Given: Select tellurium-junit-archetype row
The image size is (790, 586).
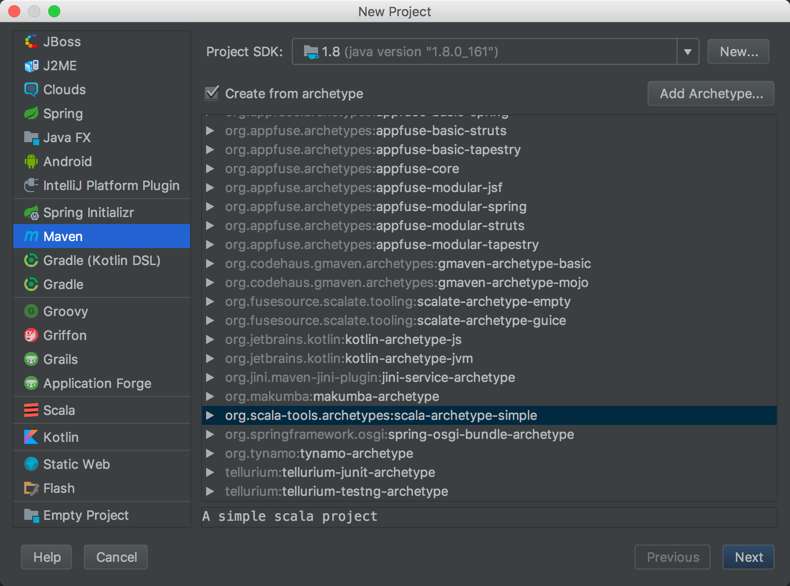Looking at the screenshot, I should point(489,473).
